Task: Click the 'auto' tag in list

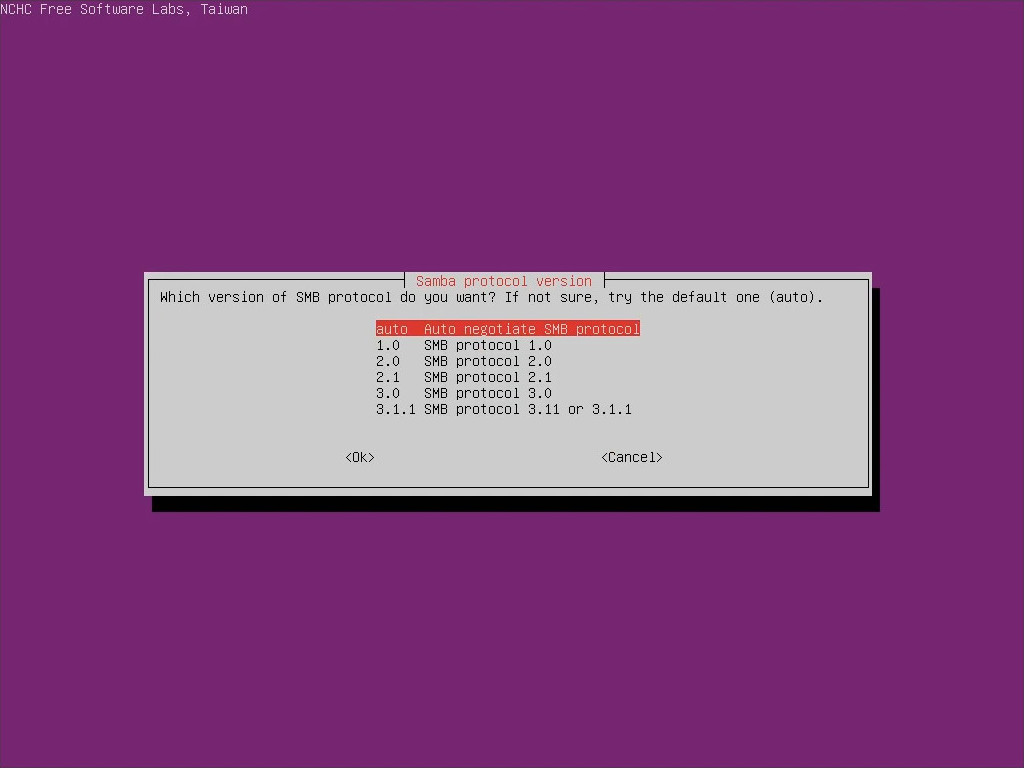Action: (391, 329)
